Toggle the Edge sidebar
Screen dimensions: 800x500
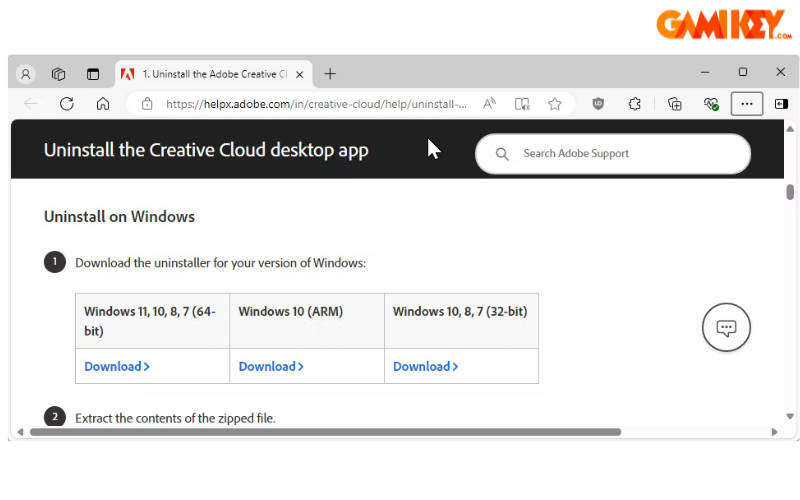(781, 104)
